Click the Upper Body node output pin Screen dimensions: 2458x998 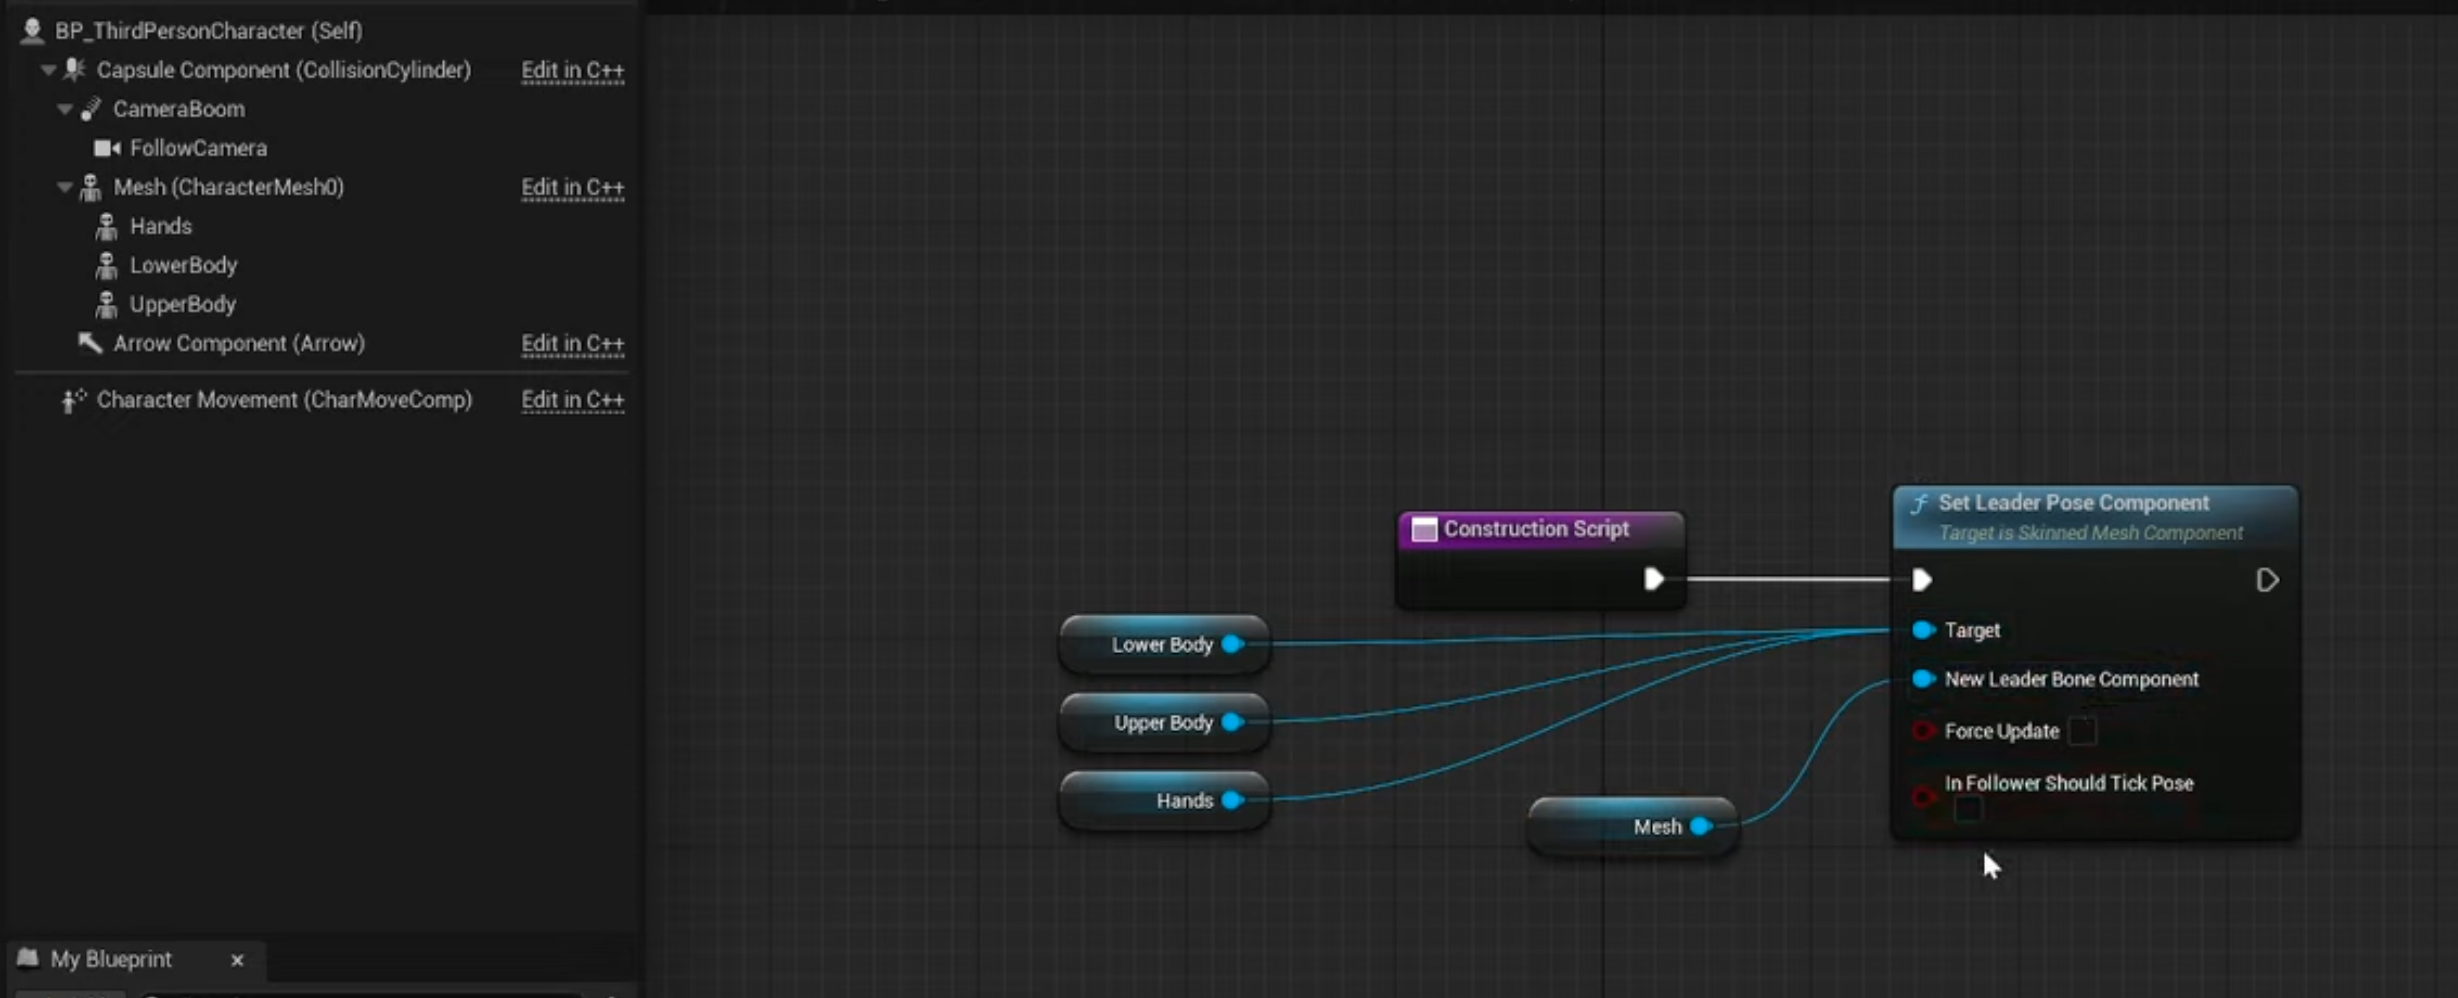(1233, 722)
